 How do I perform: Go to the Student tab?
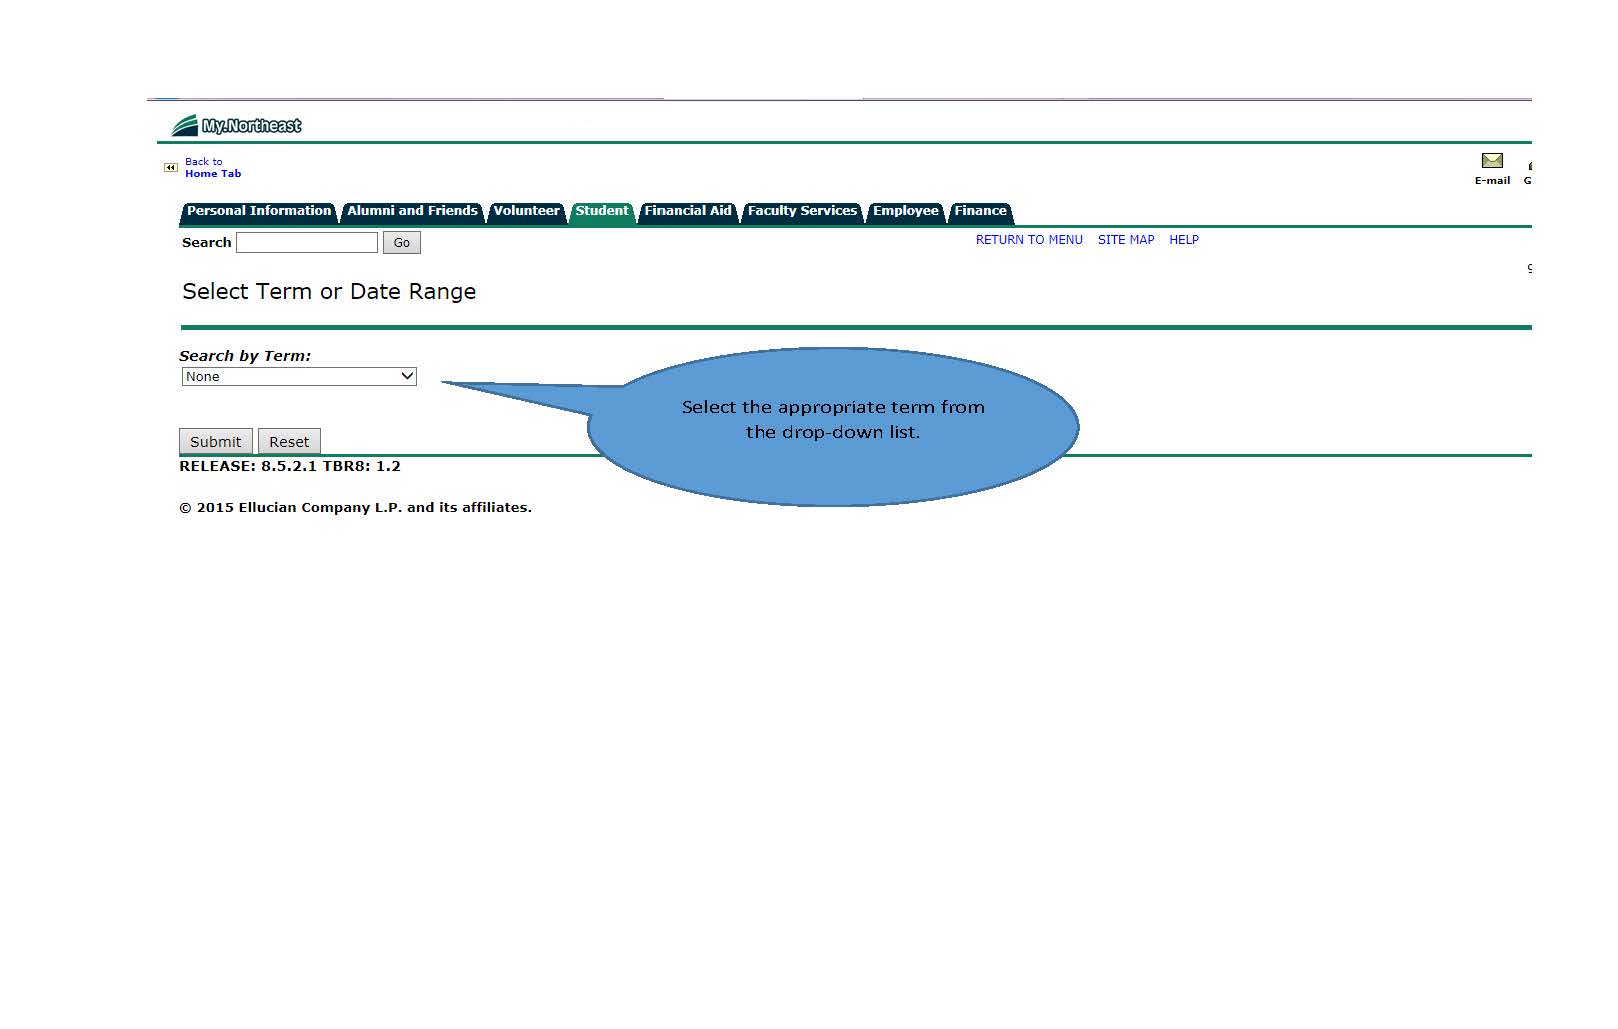[x=601, y=211]
